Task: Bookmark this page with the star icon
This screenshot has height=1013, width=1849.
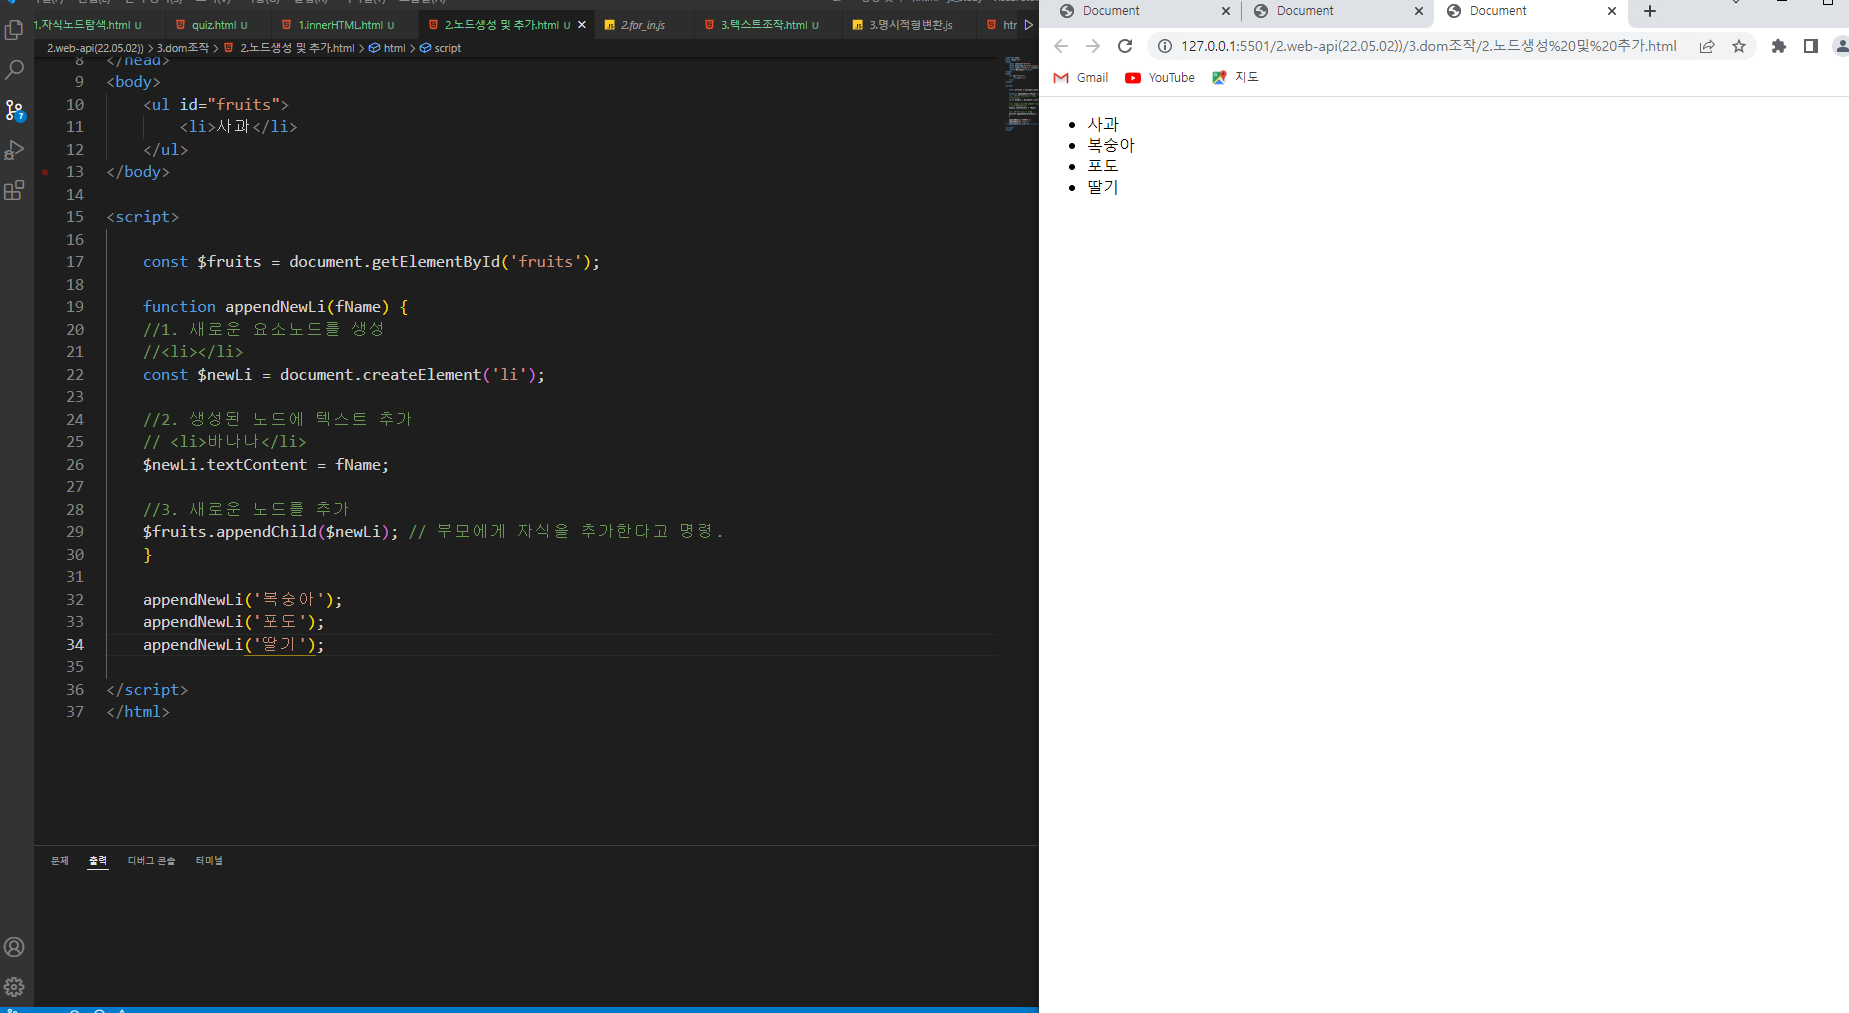Action: pyautogui.click(x=1739, y=46)
